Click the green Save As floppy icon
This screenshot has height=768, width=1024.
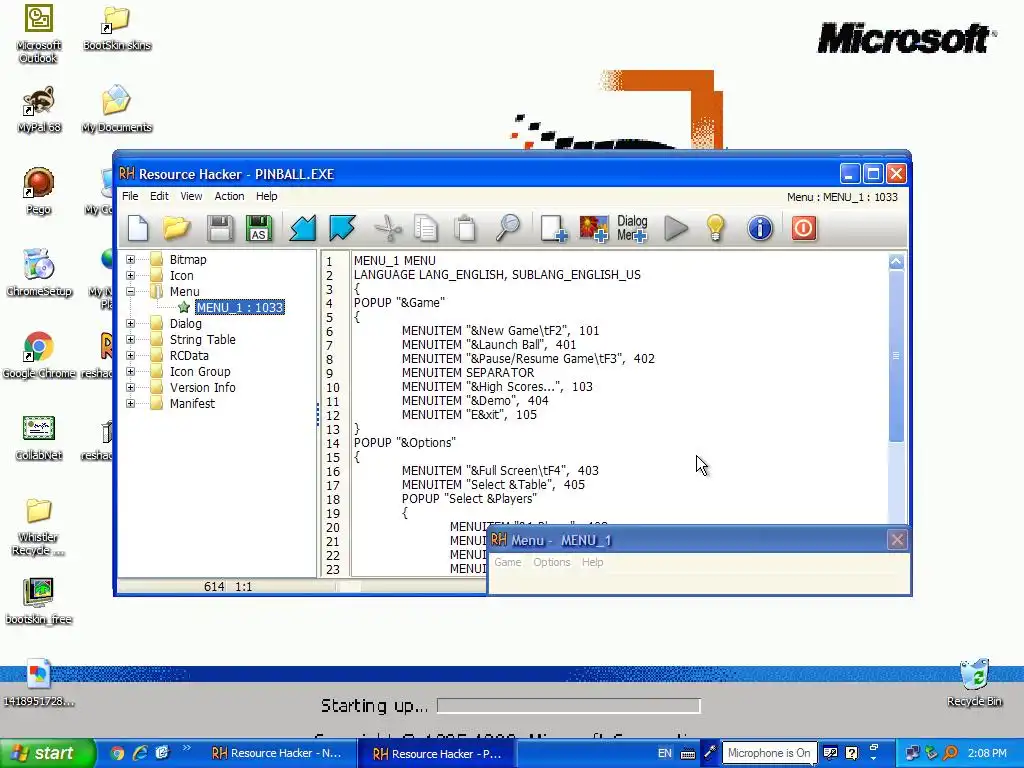click(x=259, y=229)
